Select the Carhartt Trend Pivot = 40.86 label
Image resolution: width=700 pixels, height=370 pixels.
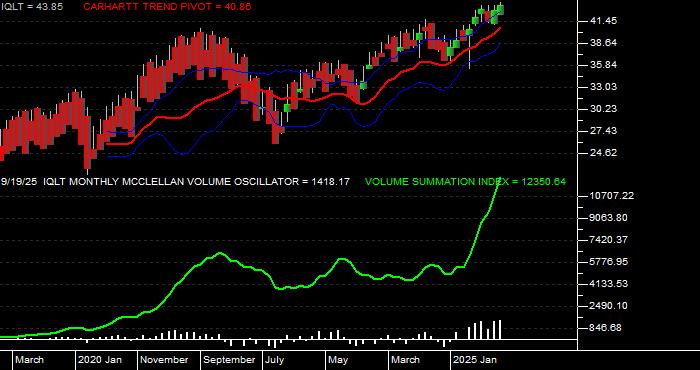tap(167, 7)
